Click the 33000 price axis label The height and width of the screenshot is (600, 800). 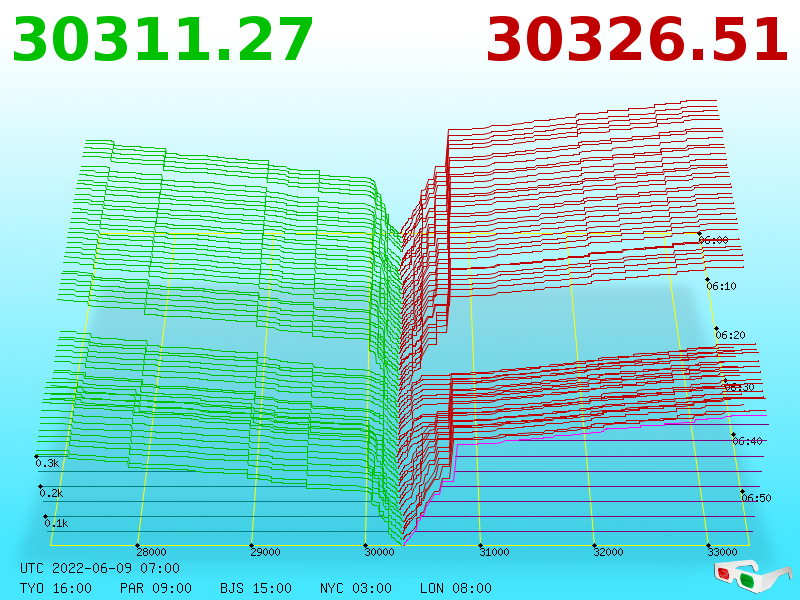722,552
